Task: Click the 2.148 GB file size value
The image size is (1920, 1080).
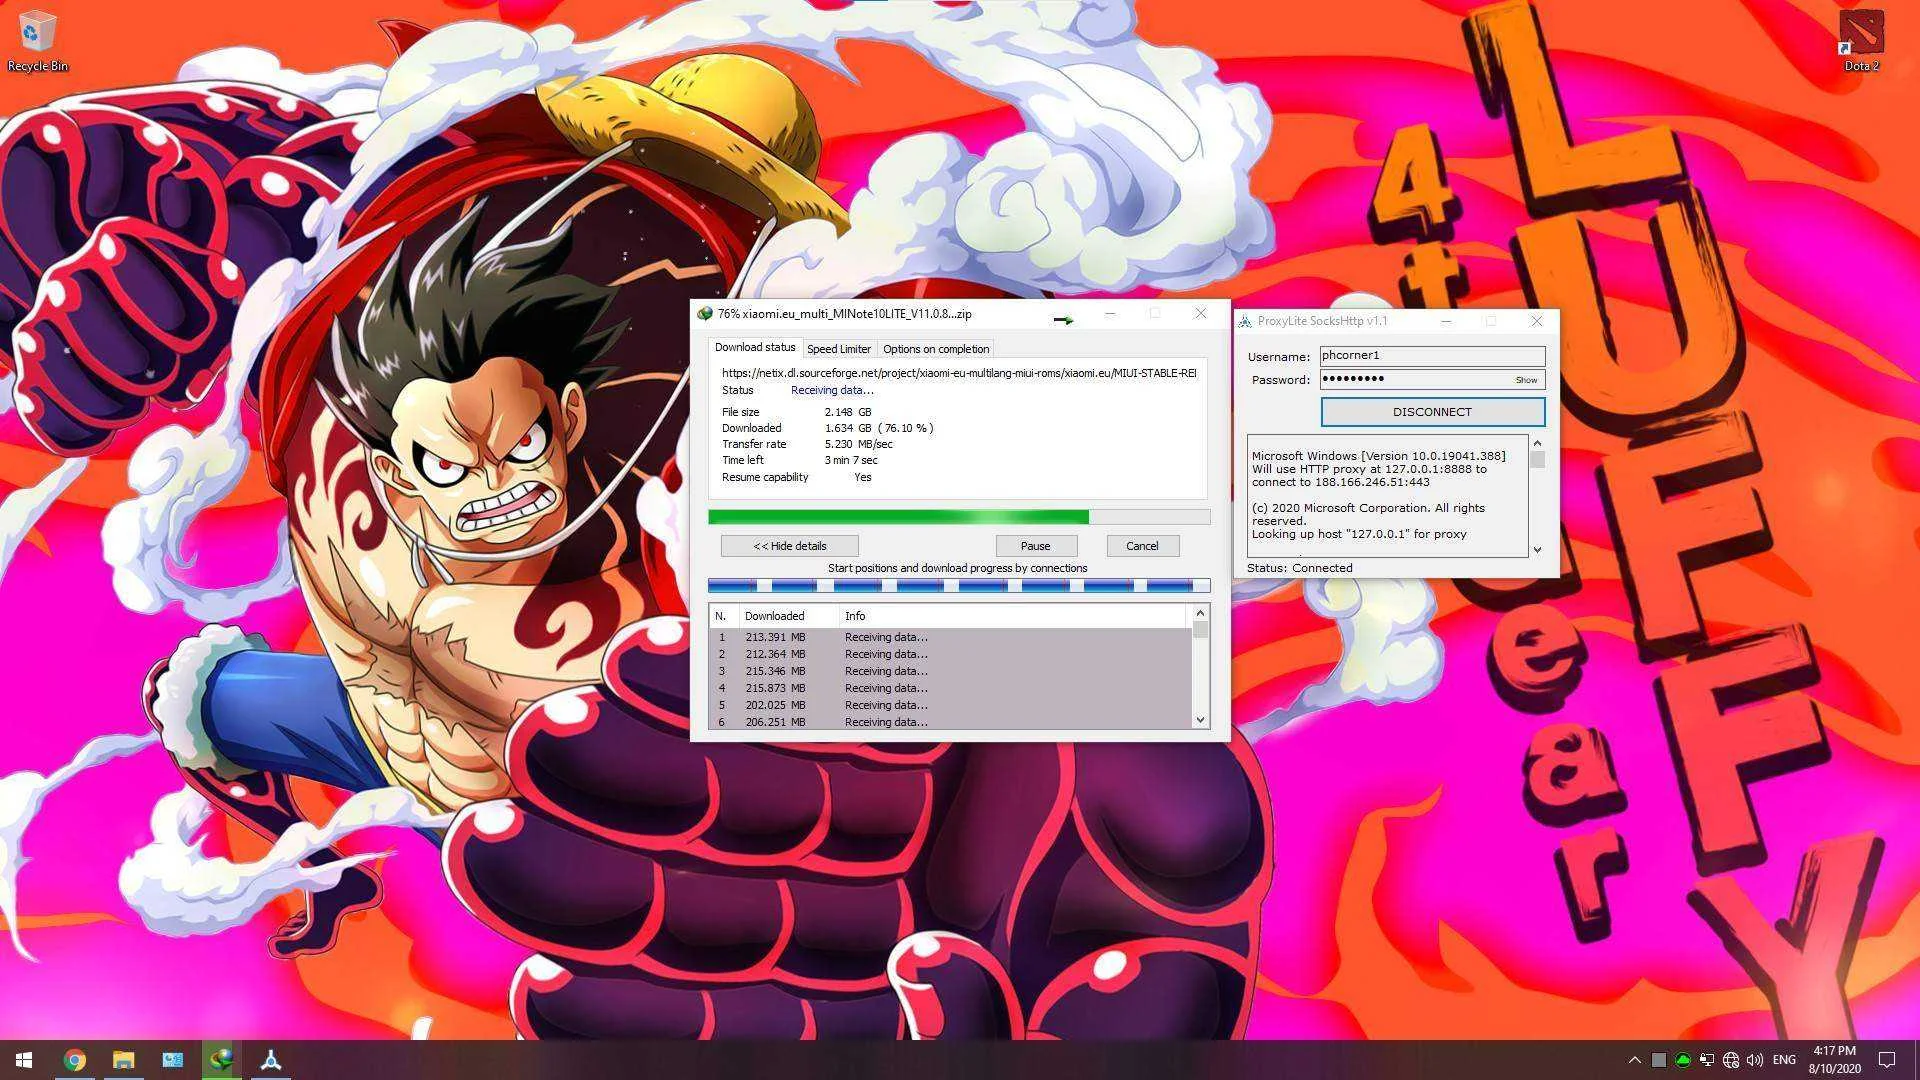Action: pyautogui.click(x=847, y=412)
